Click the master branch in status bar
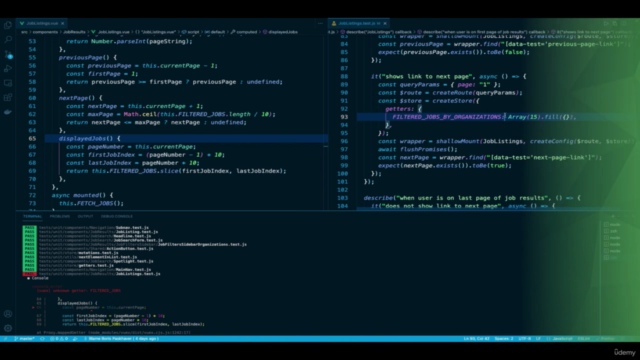Image resolution: width=640 pixels, height=360 pixels. tap(24, 339)
